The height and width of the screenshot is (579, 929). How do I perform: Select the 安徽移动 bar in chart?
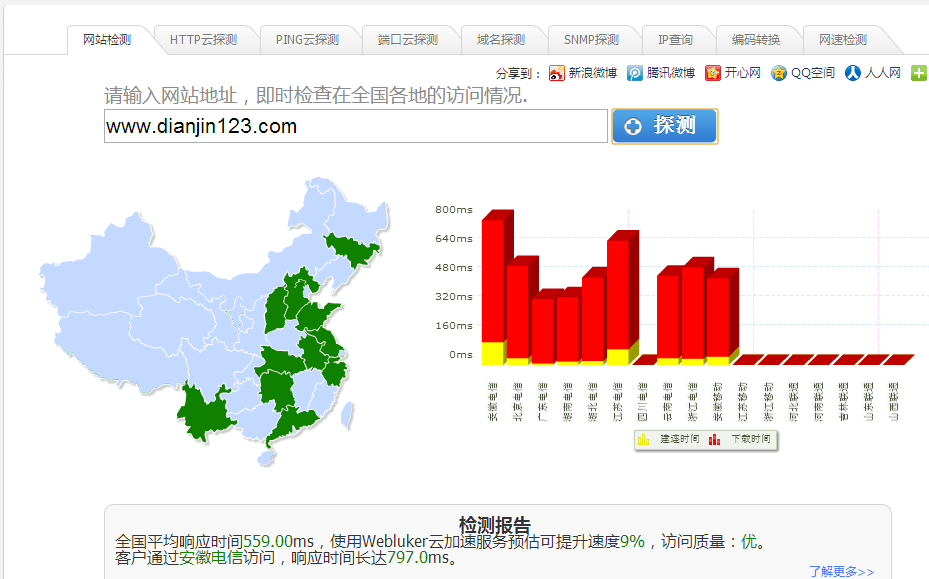click(x=719, y=317)
